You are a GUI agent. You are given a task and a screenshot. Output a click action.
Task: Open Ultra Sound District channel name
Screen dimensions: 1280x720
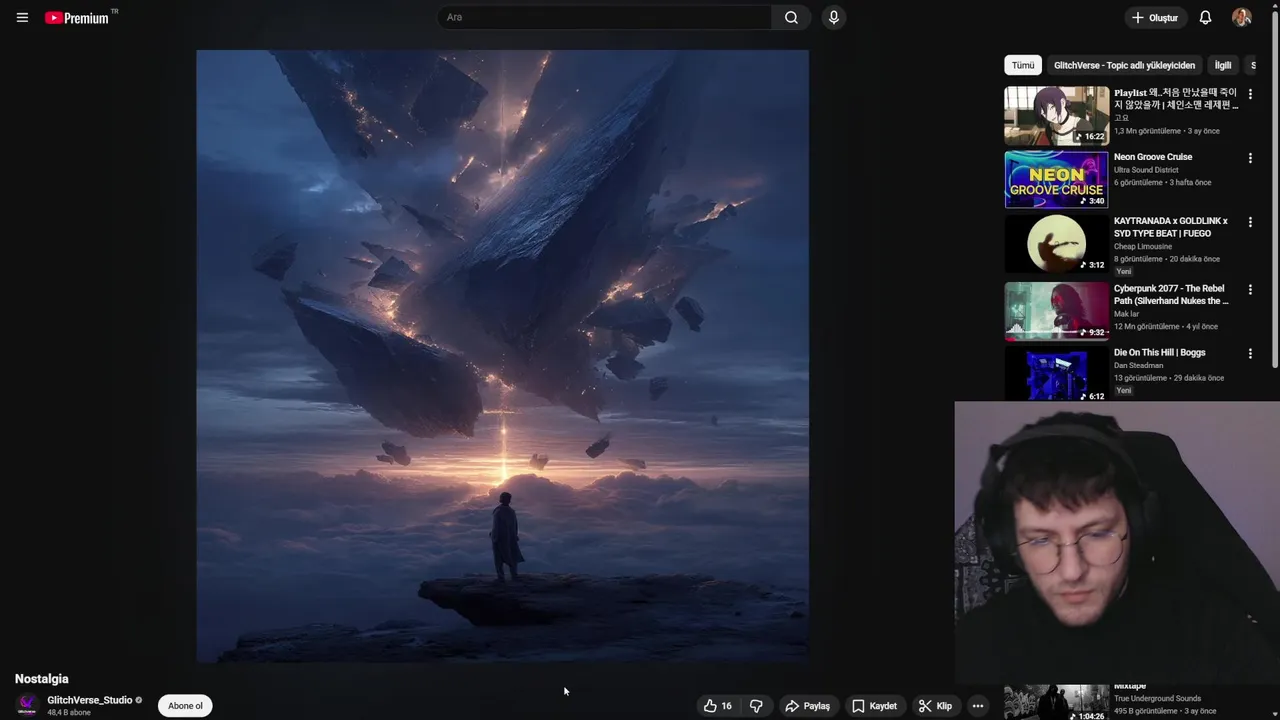[1146, 170]
